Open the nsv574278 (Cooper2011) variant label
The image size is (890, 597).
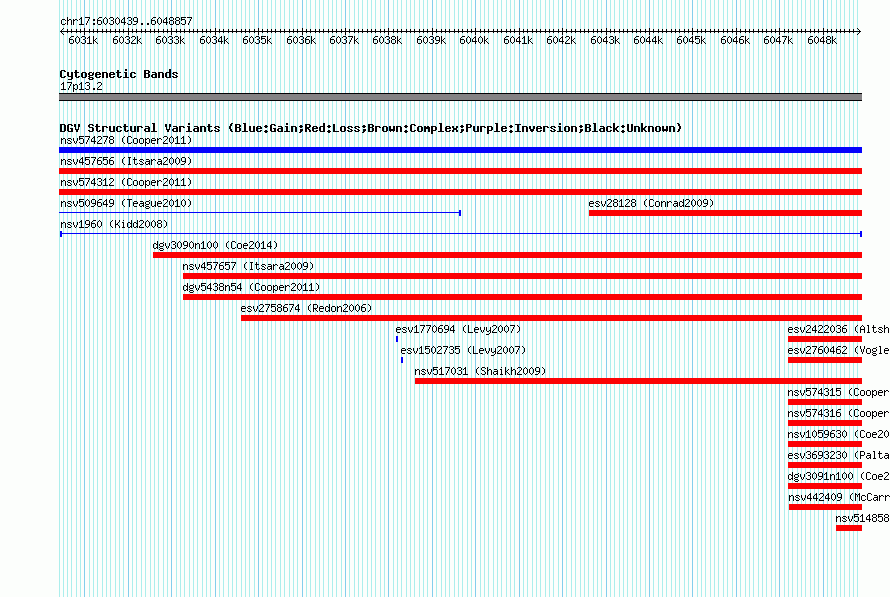point(126,140)
